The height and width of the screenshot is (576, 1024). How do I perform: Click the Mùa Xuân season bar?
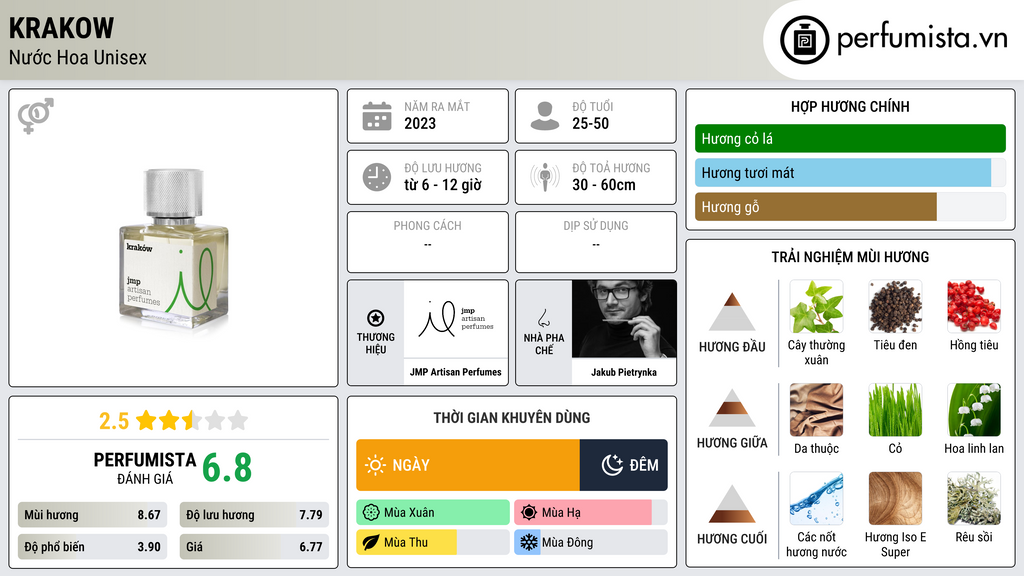click(433, 513)
